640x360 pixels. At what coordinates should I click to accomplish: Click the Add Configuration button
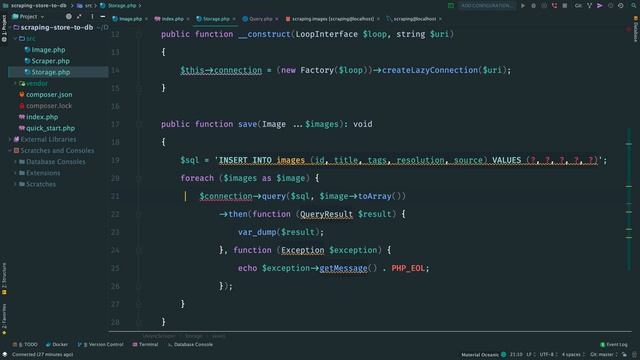point(486,6)
